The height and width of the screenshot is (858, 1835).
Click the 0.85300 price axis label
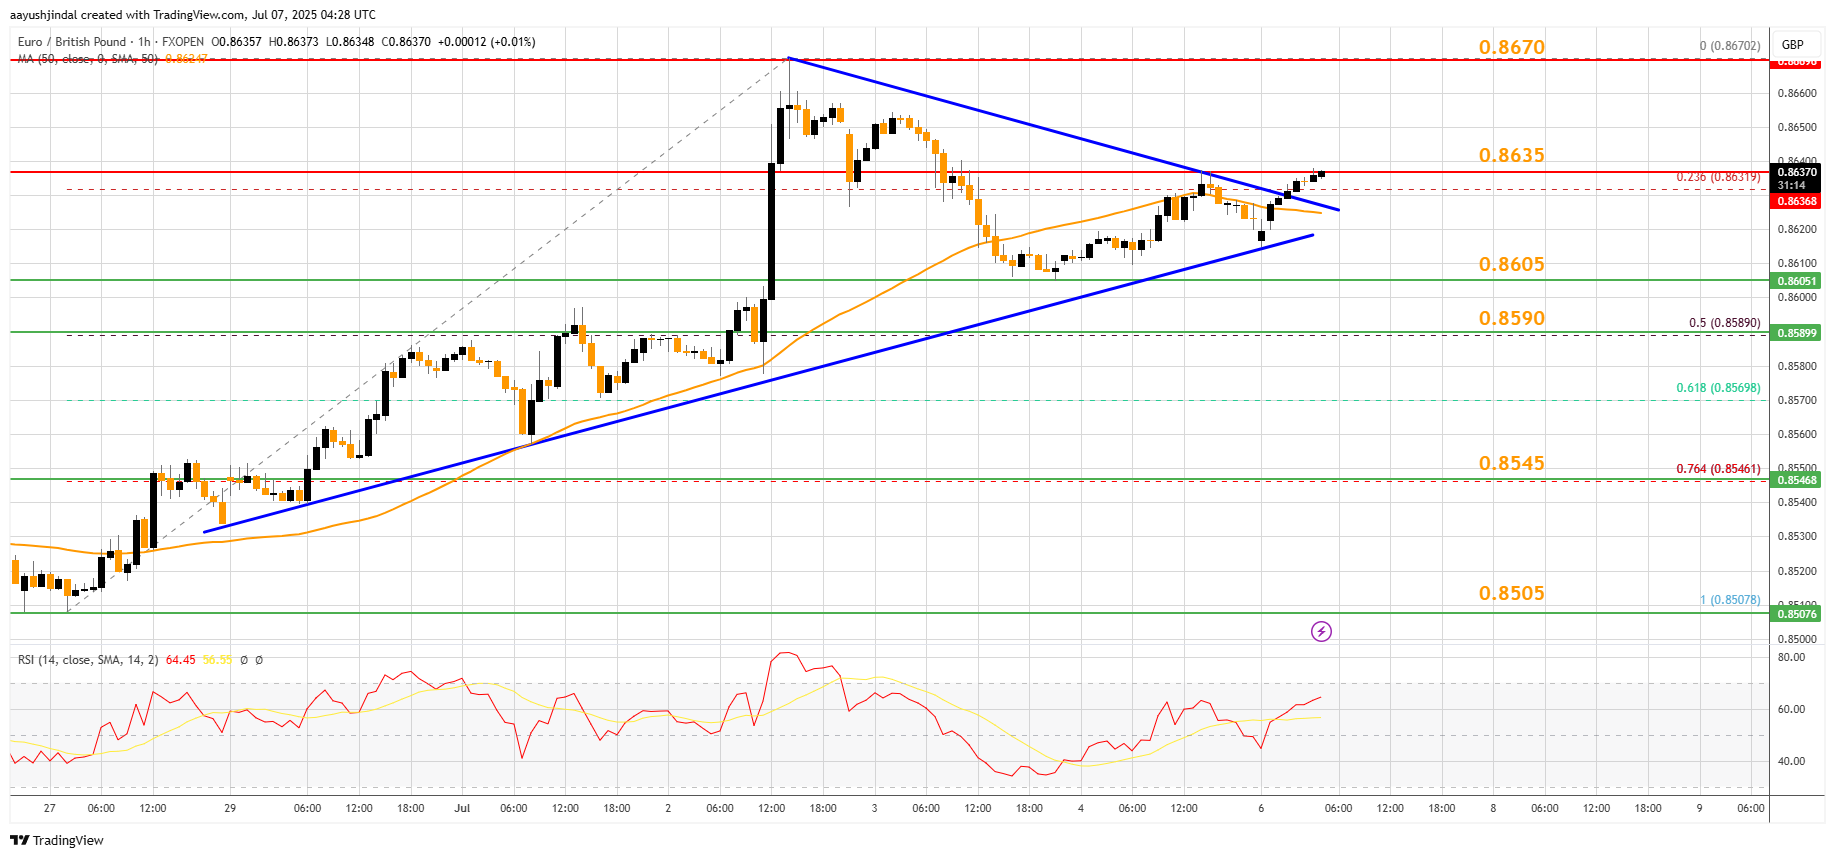pyautogui.click(x=1796, y=537)
